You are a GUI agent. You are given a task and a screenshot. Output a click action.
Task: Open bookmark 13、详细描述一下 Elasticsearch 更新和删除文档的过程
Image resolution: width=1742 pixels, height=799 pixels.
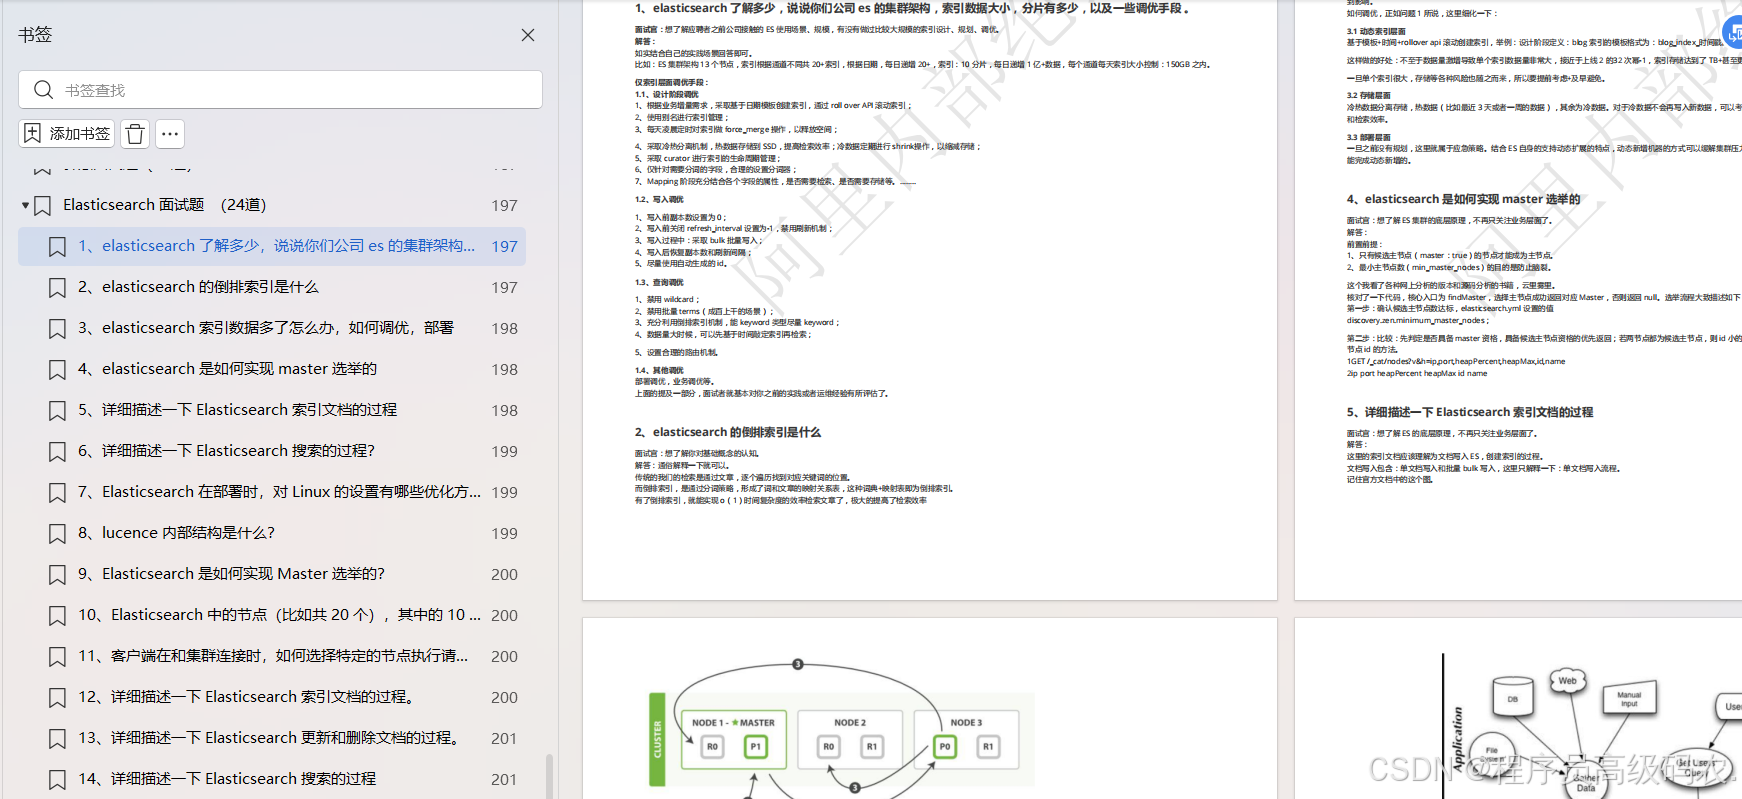tap(272, 738)
